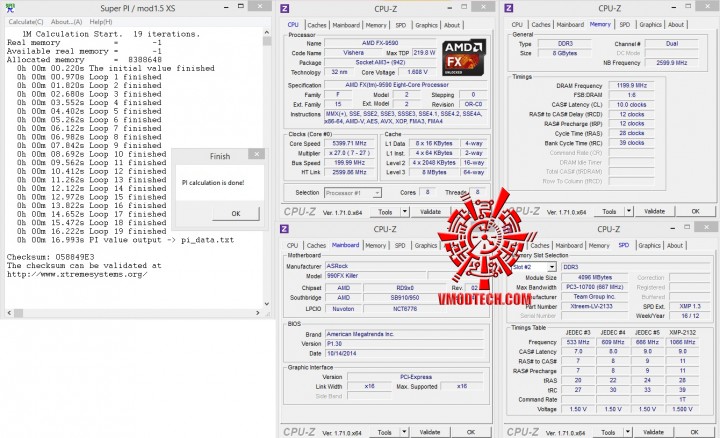
Task: Select Caches tab in top-left CPU-Z window
Action: 316,25
